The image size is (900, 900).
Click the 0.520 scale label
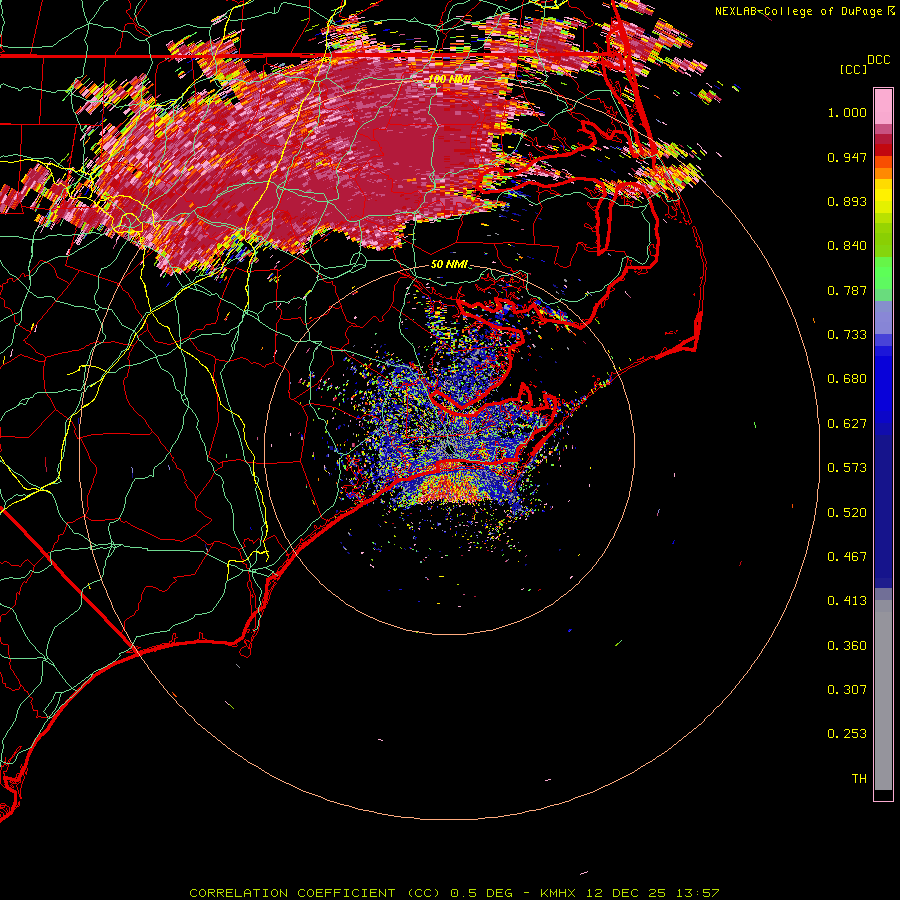point(847,513)
